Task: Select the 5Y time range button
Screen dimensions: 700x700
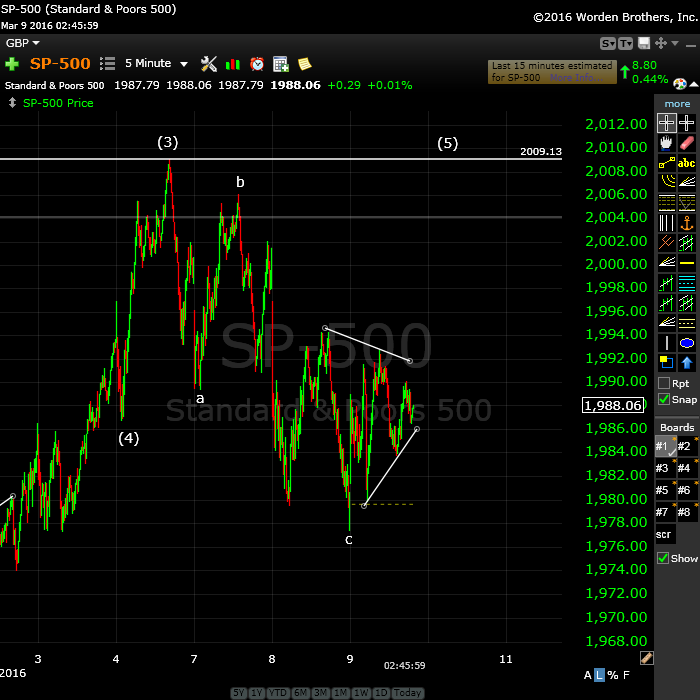Action: [239, 693]
